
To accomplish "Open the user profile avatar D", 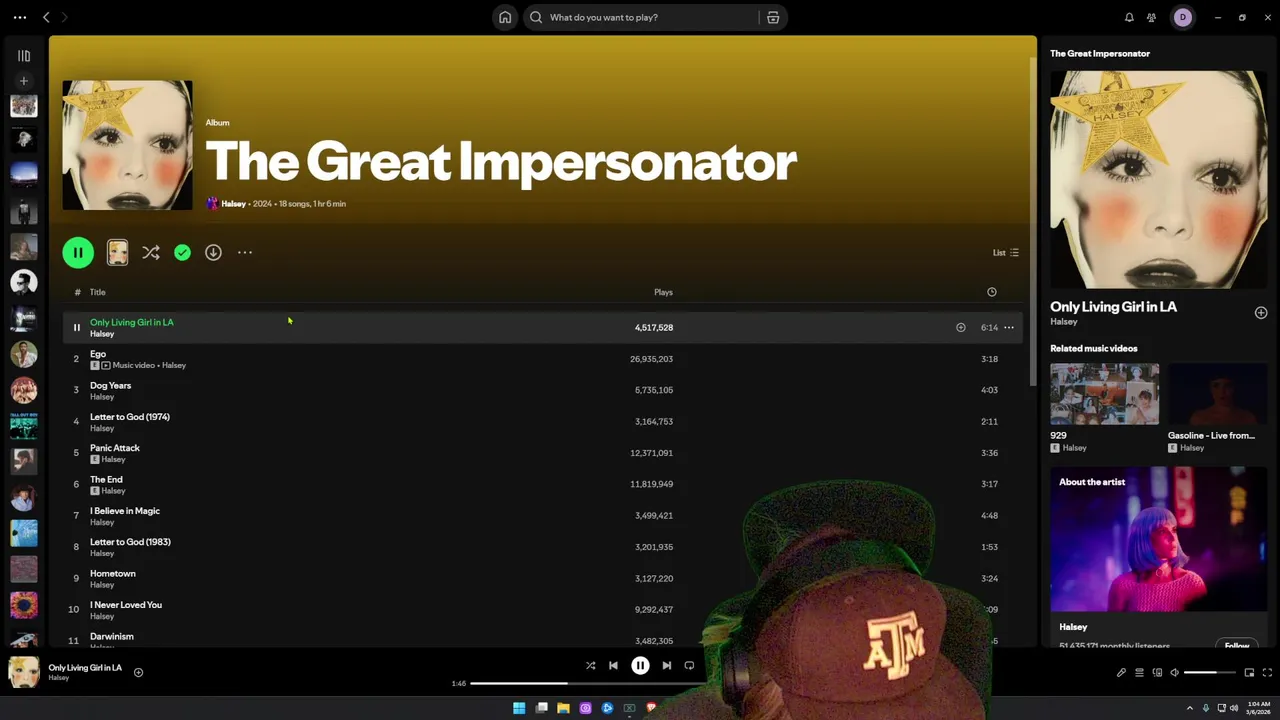I will (1183, 17).
